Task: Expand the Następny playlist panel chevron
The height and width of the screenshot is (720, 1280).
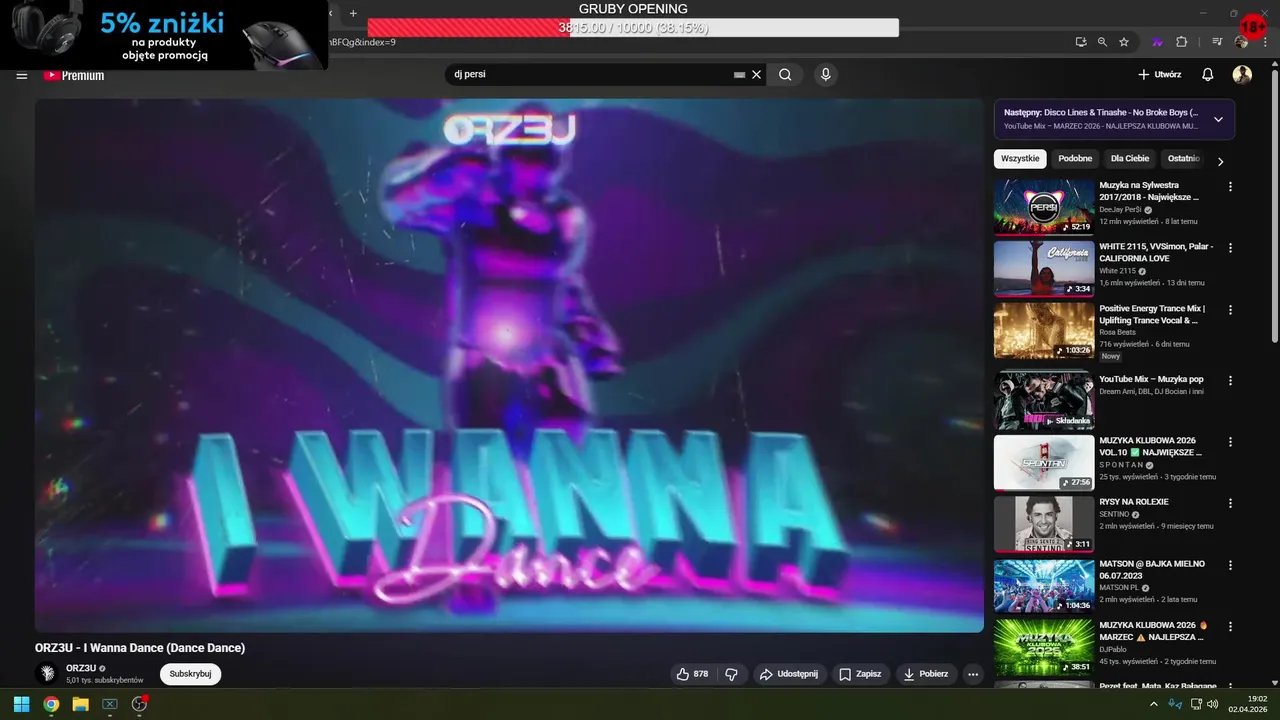Action: point(1218,119)
